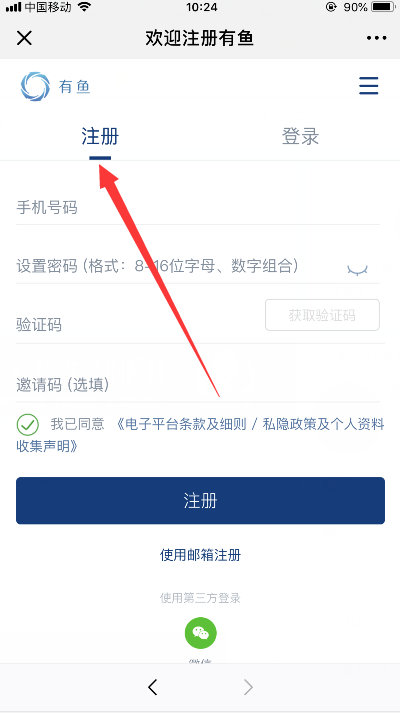Switch to the 登录 tab
This screenshot has height=713, width=400.
click(x=300, y=136)
